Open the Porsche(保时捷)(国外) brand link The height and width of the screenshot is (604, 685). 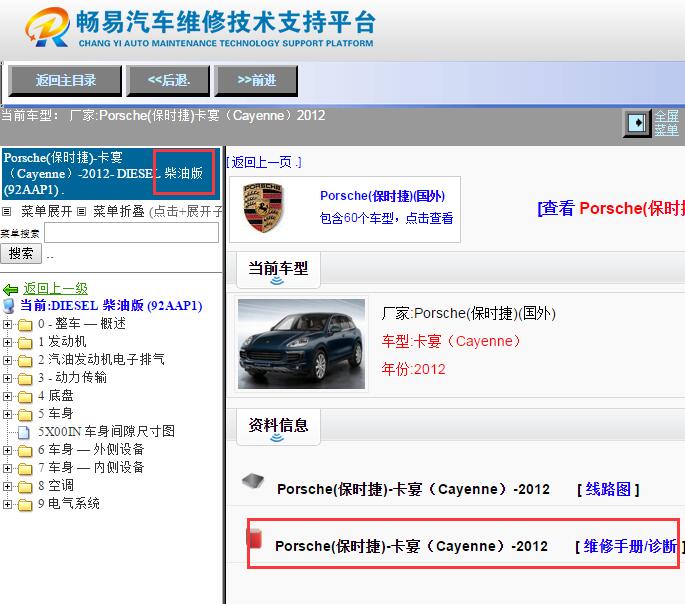pyautogui.click(x=382, y=196)
